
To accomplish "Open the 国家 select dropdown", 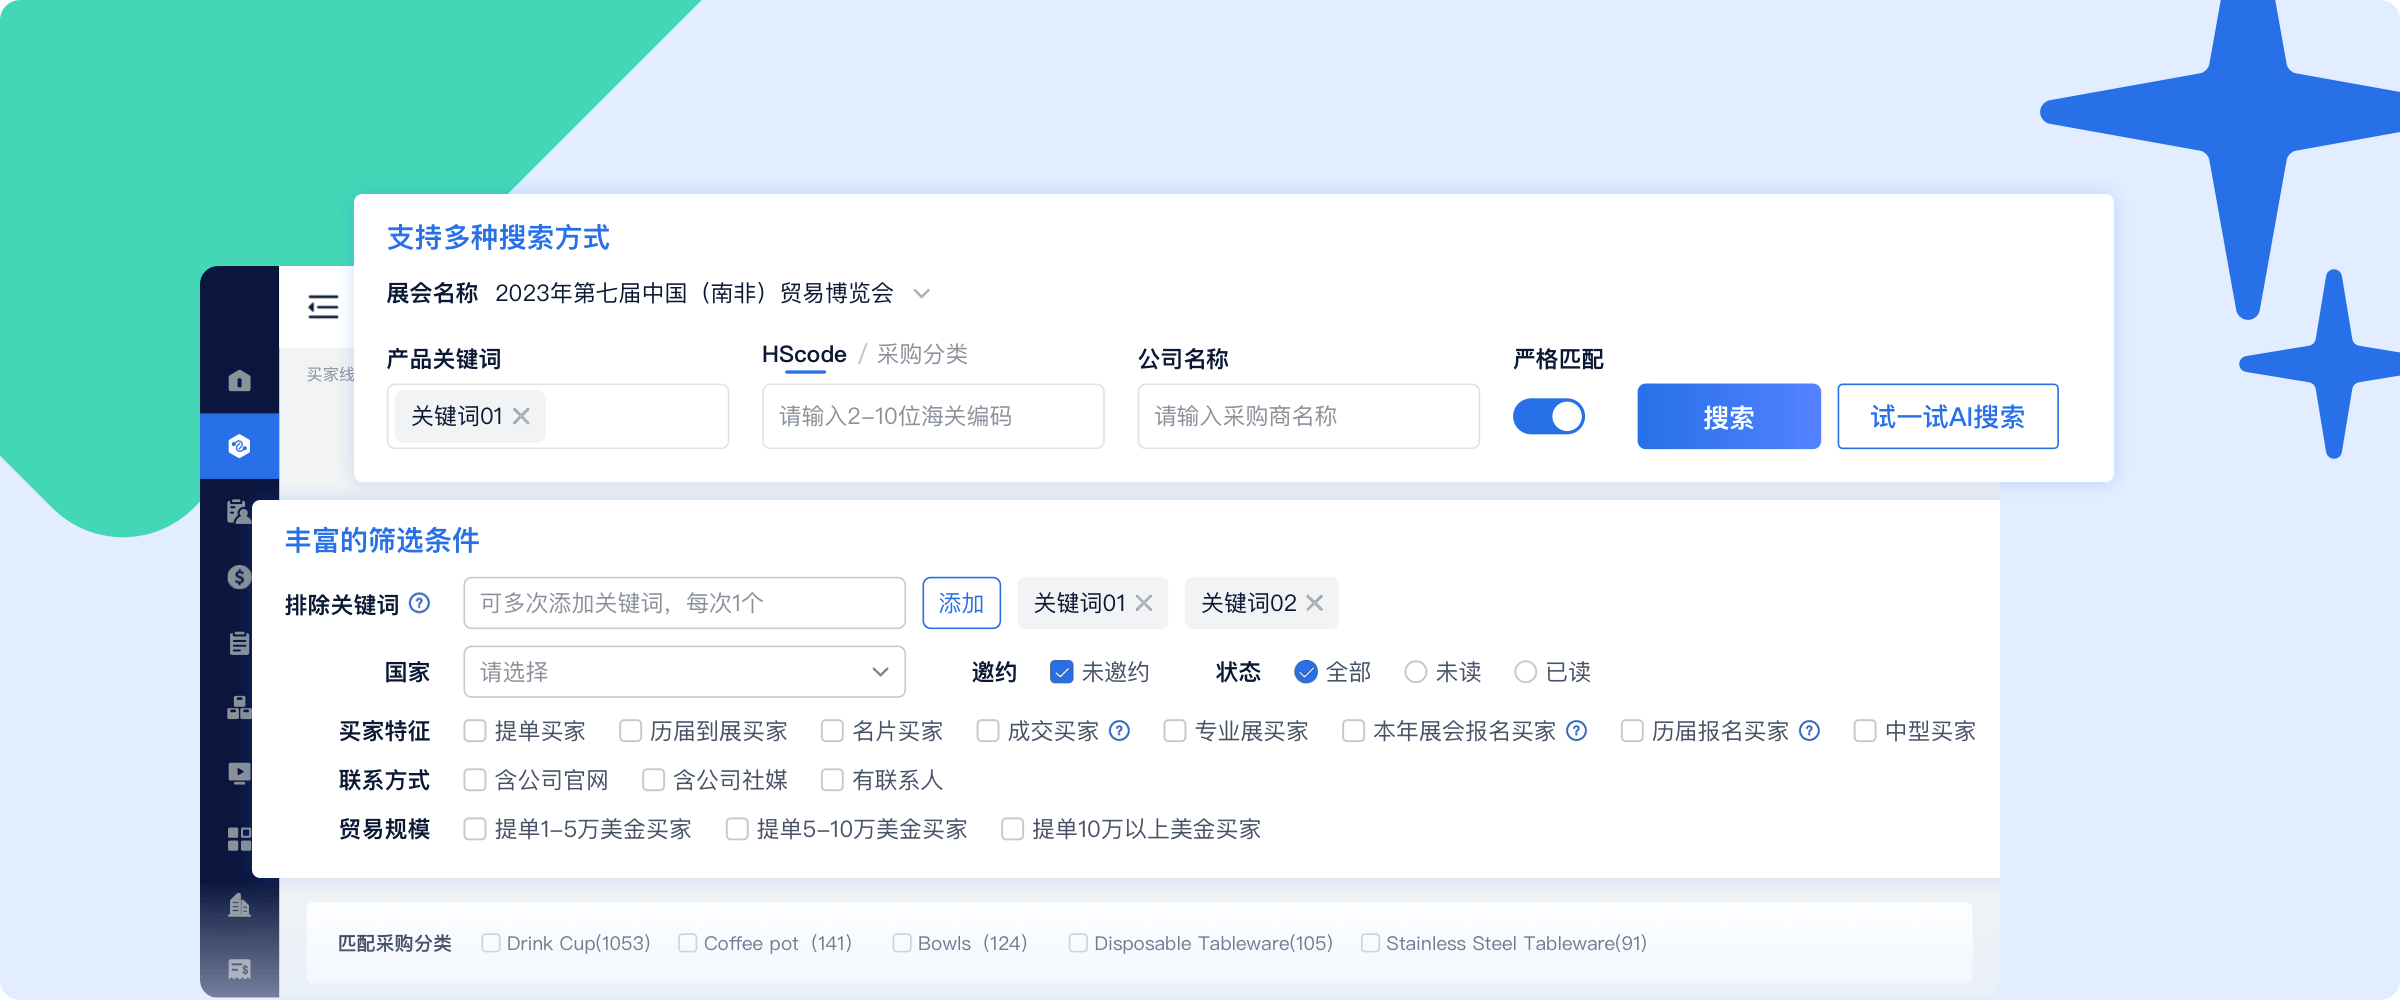I will point(684,672).
